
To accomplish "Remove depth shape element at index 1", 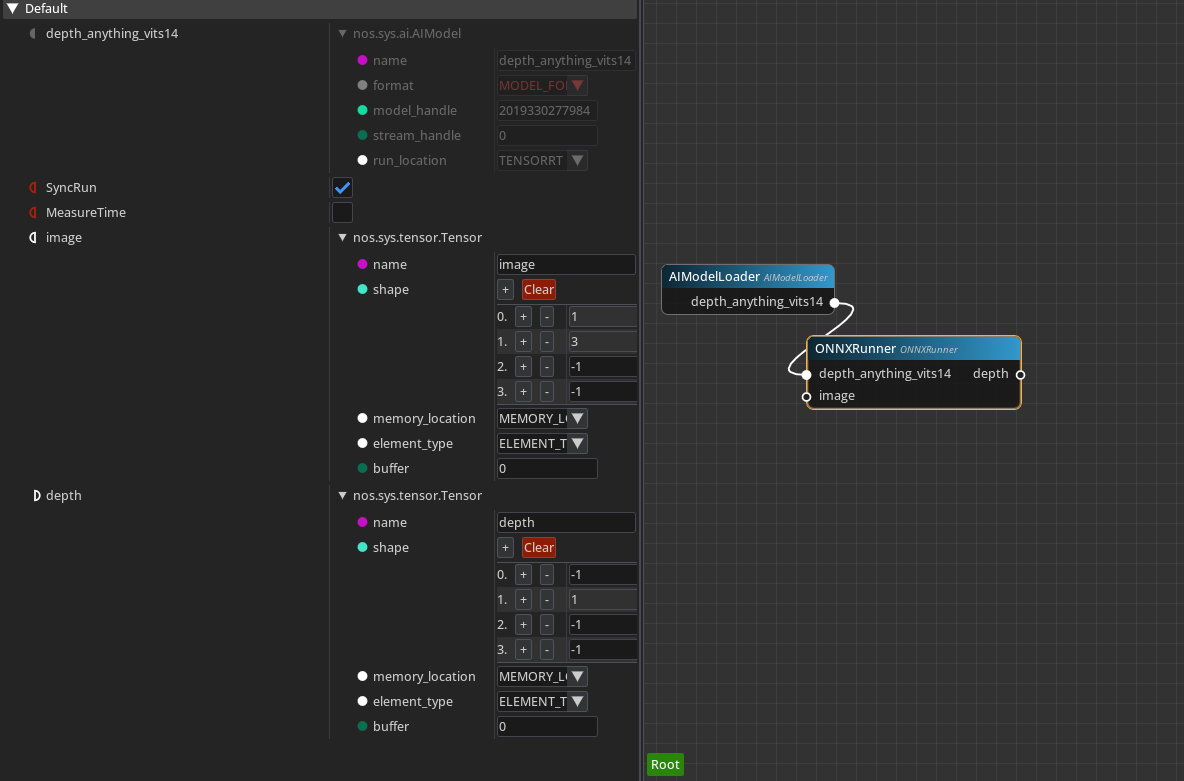I will pos(547,600).
